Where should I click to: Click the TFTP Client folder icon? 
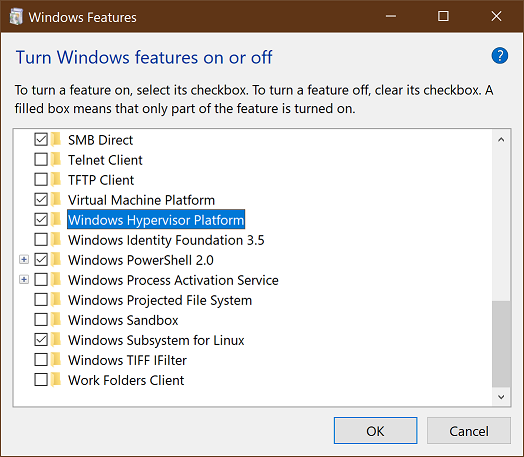56,180
